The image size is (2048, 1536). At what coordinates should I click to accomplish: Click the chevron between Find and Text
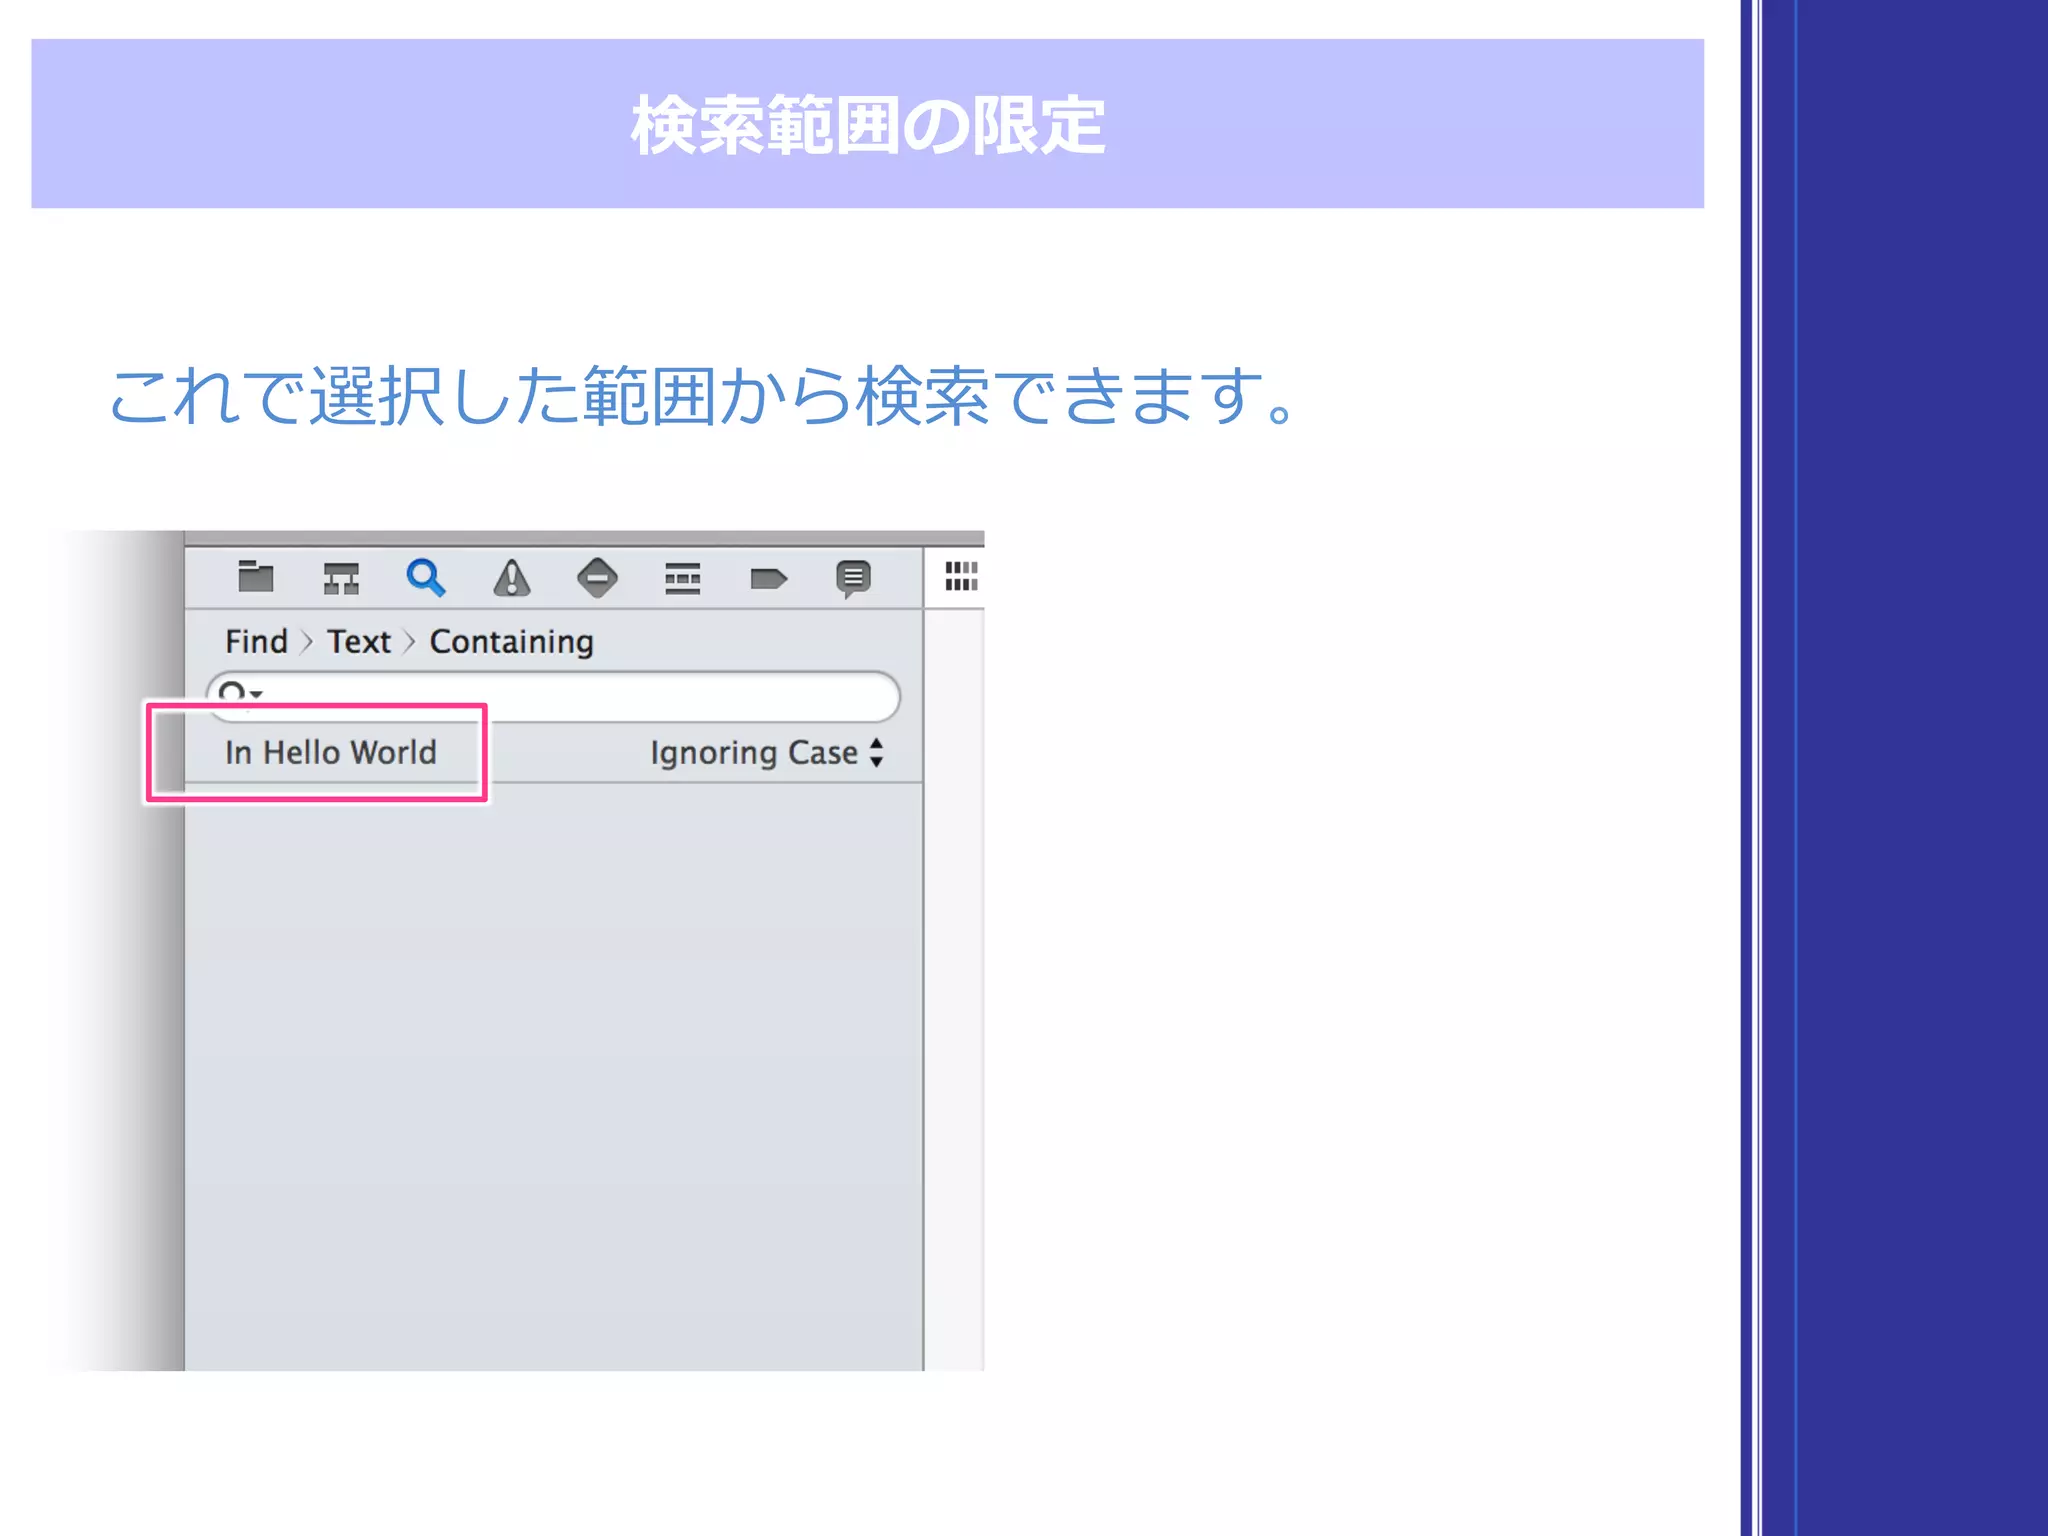pyautogui.click(x=307, y=641)
